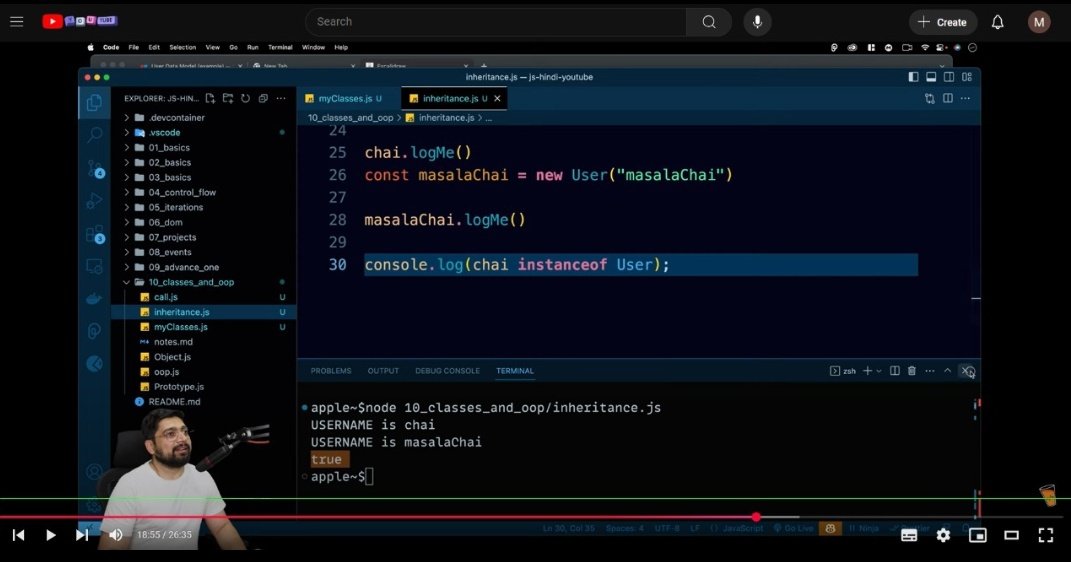Open video player settings gear
The width and height of the screenshot is (1071, 562).
(x=943, y=535)
